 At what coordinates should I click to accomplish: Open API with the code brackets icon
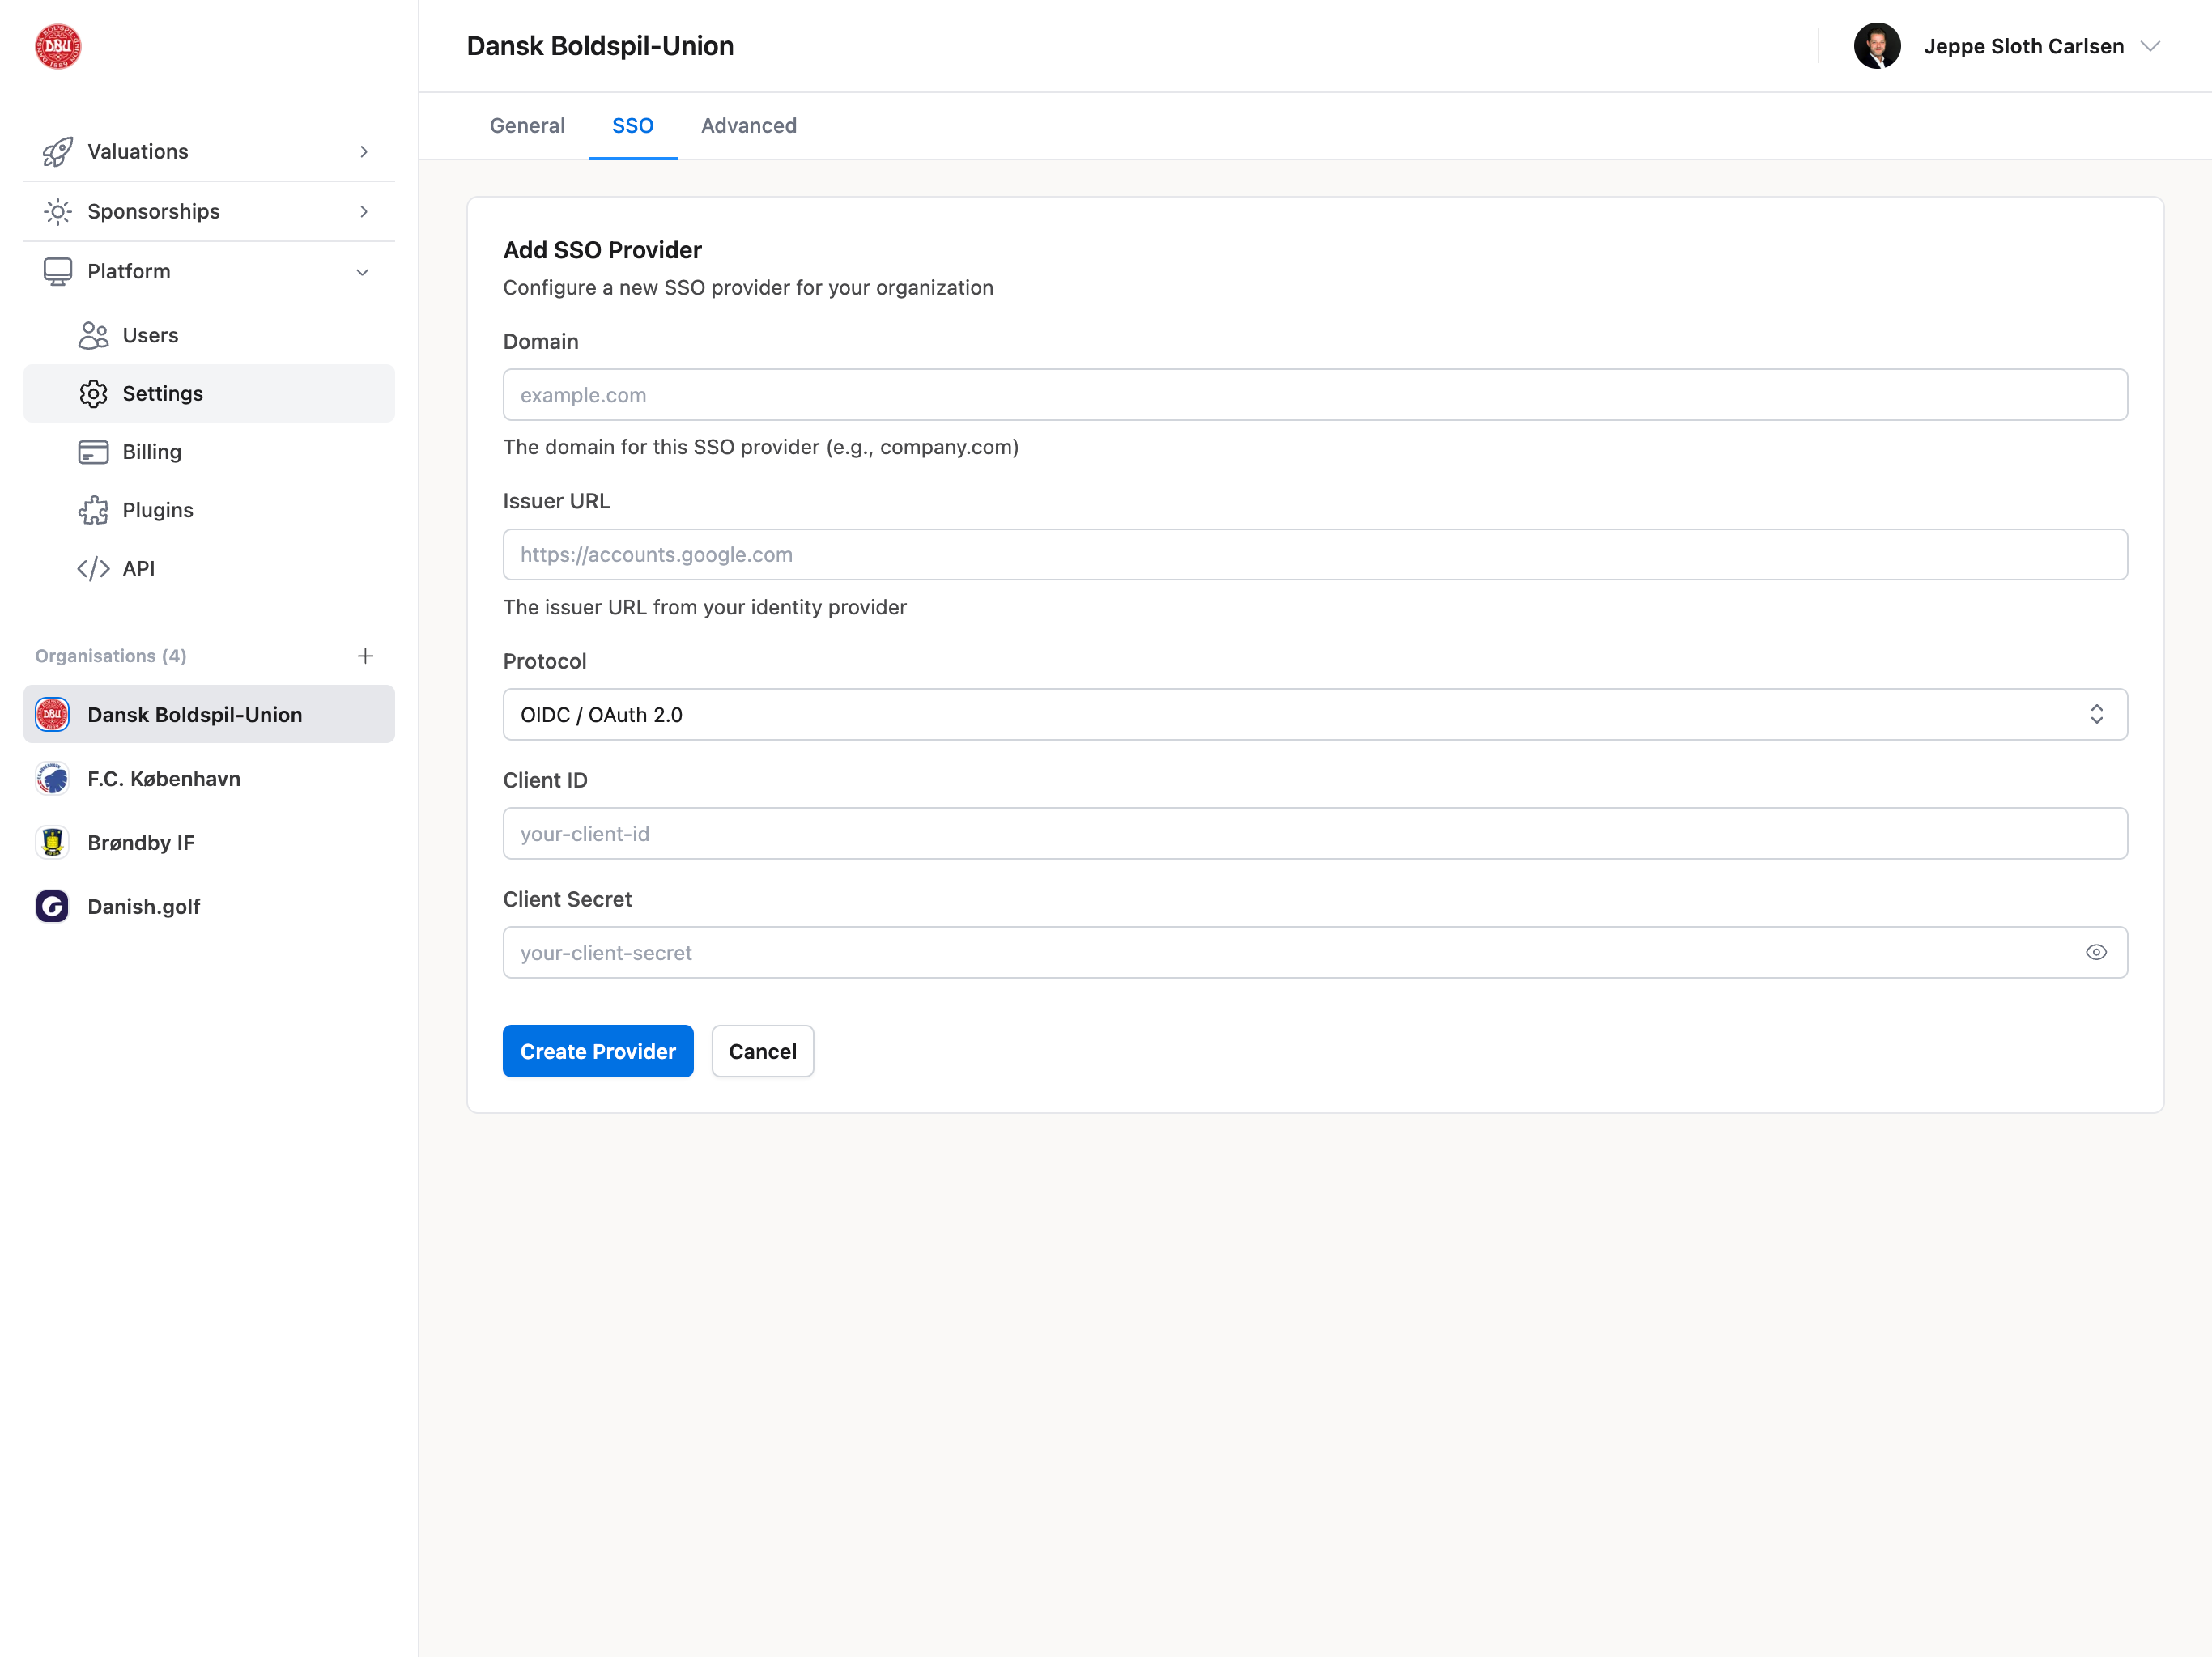click(x=93, y=568)
